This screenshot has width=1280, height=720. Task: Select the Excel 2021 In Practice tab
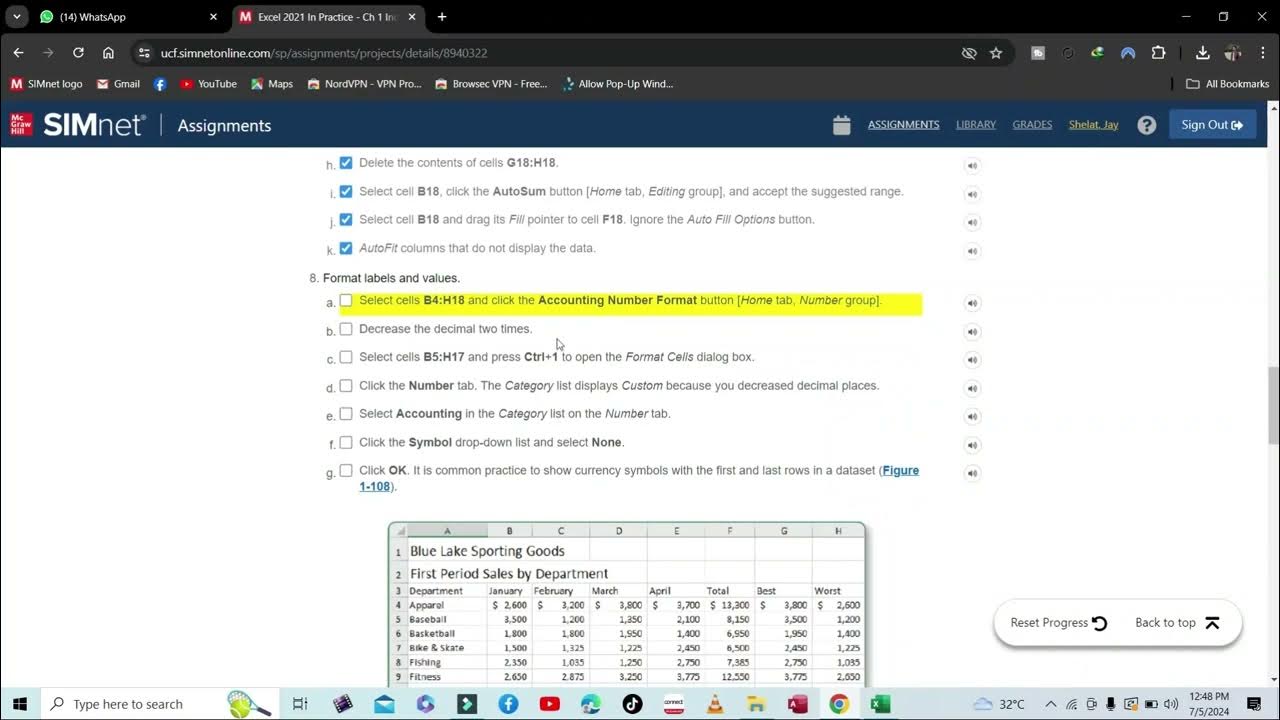330,17
